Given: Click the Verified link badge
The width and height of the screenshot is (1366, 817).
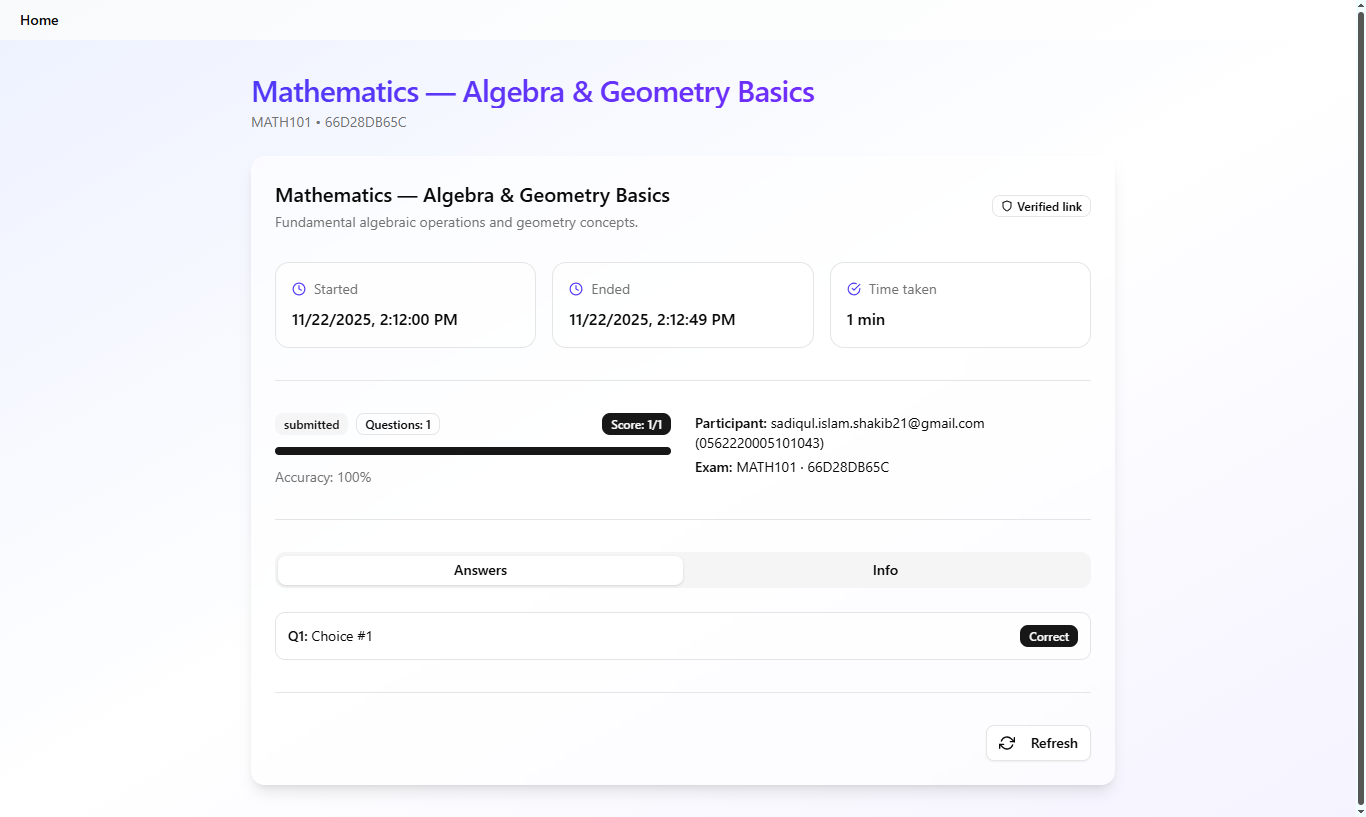Looking at the screenshot, I should 1041,207.
